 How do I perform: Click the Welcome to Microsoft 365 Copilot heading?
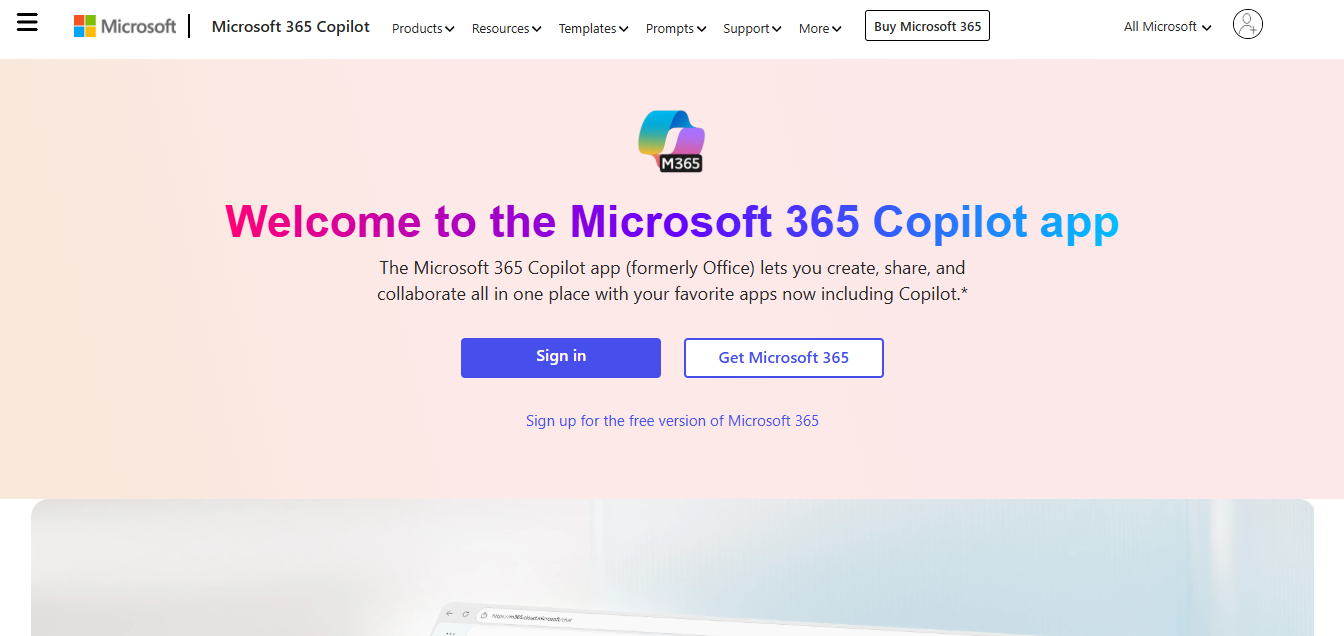(672, 222)
